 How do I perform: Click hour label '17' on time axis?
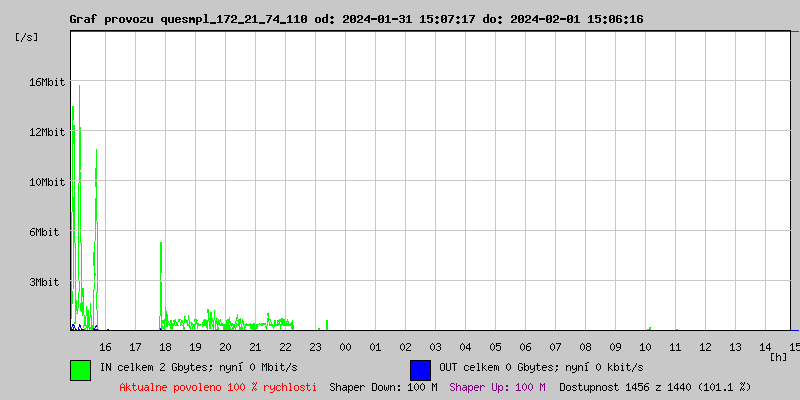coord(135,347)
